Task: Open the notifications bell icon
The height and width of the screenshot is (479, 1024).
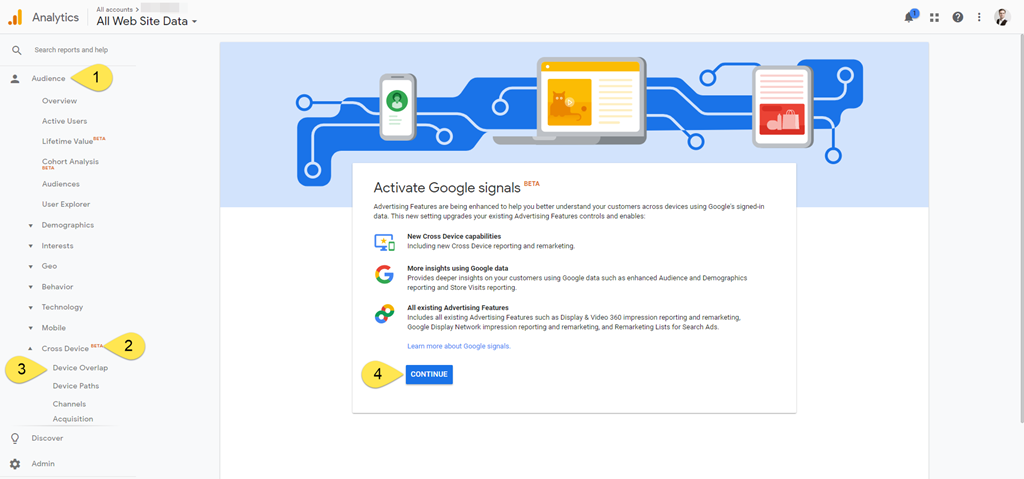Action: point(910,17)
